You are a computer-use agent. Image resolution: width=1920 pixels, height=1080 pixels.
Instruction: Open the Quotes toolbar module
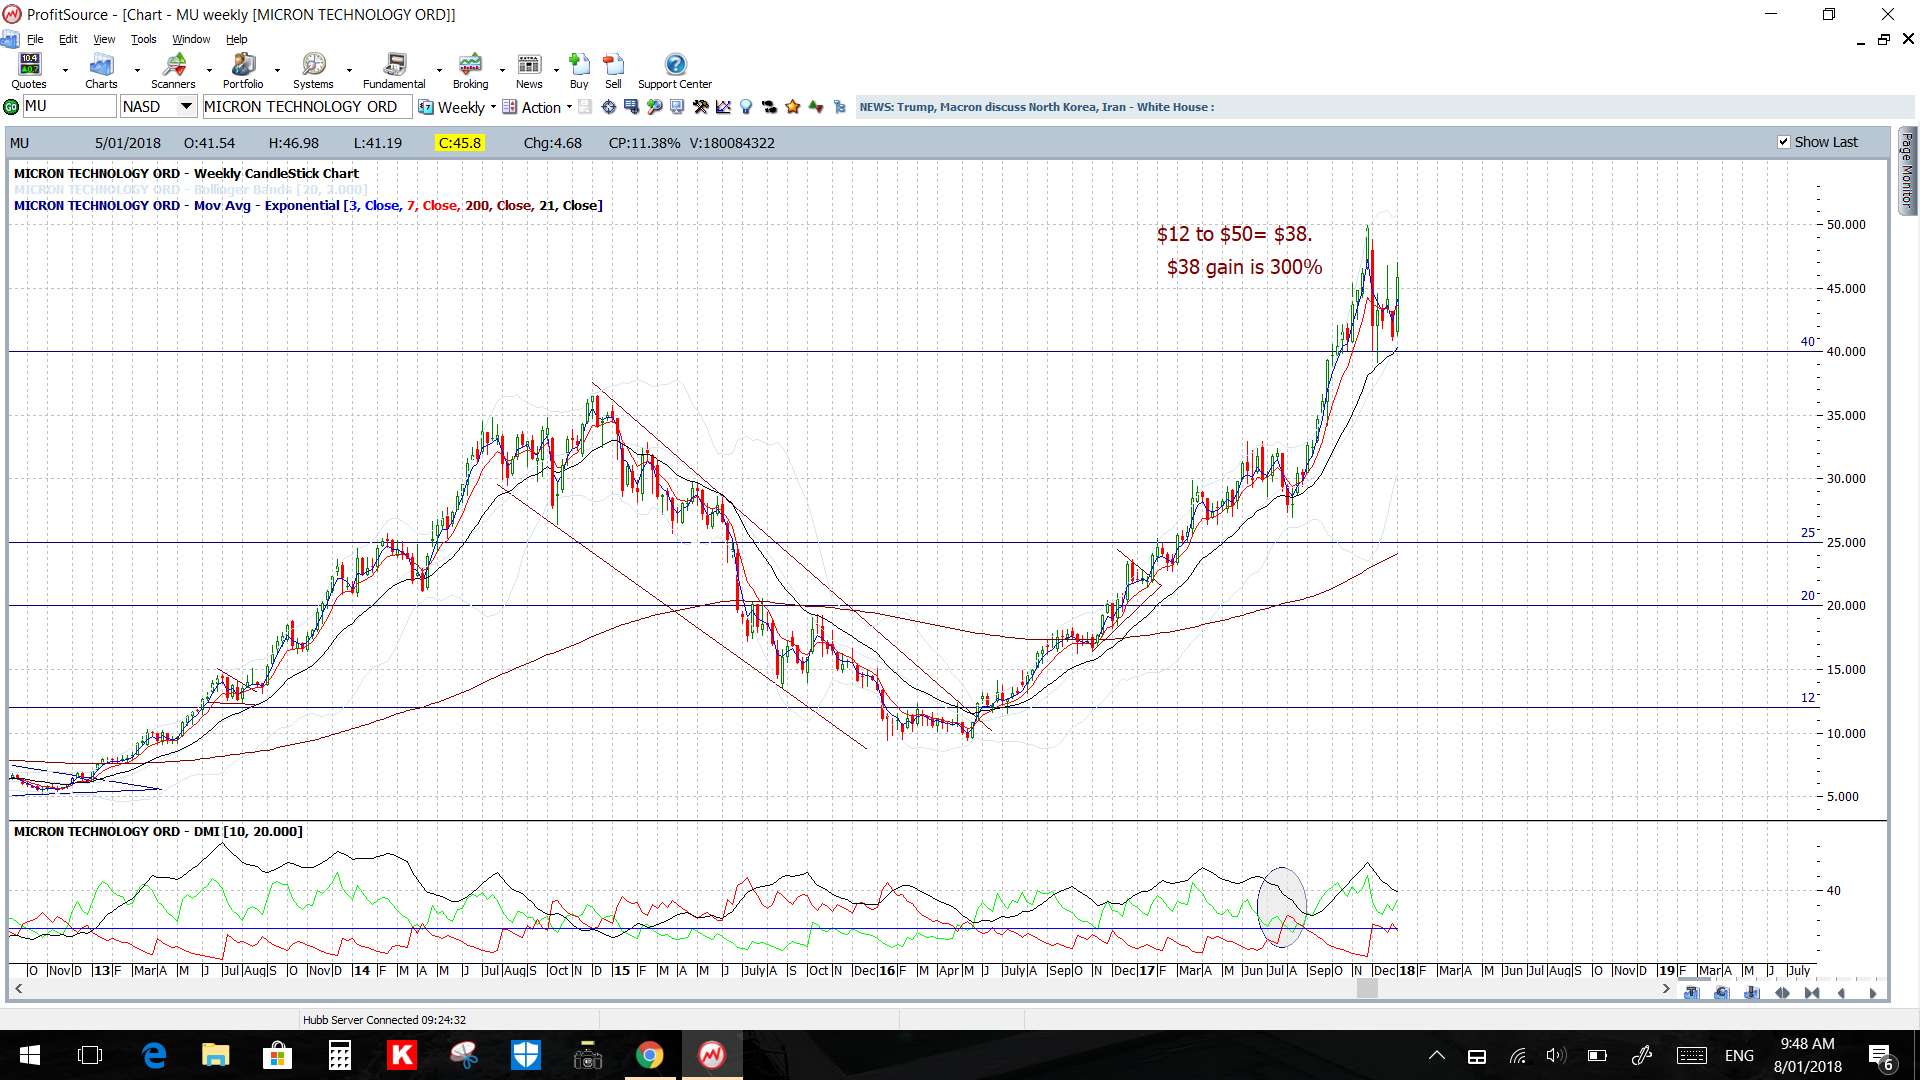[x=29, y=71]
